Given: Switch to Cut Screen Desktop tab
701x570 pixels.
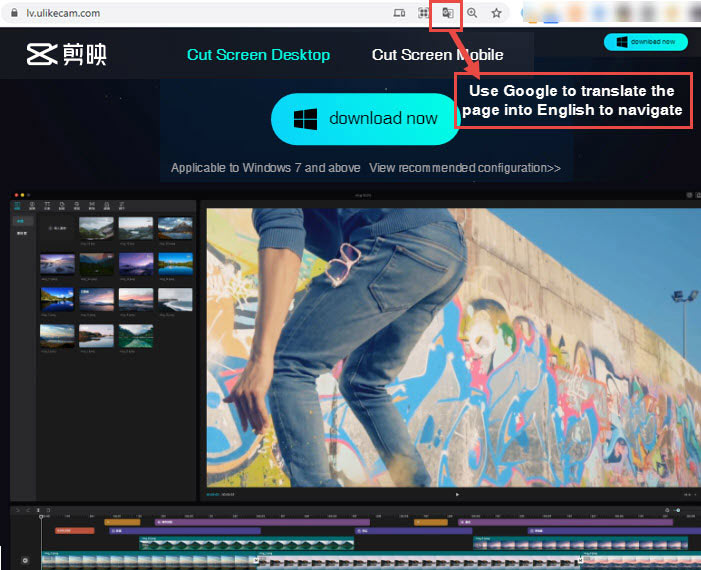Looking at the screenshot, I should [x=258, y=55].
